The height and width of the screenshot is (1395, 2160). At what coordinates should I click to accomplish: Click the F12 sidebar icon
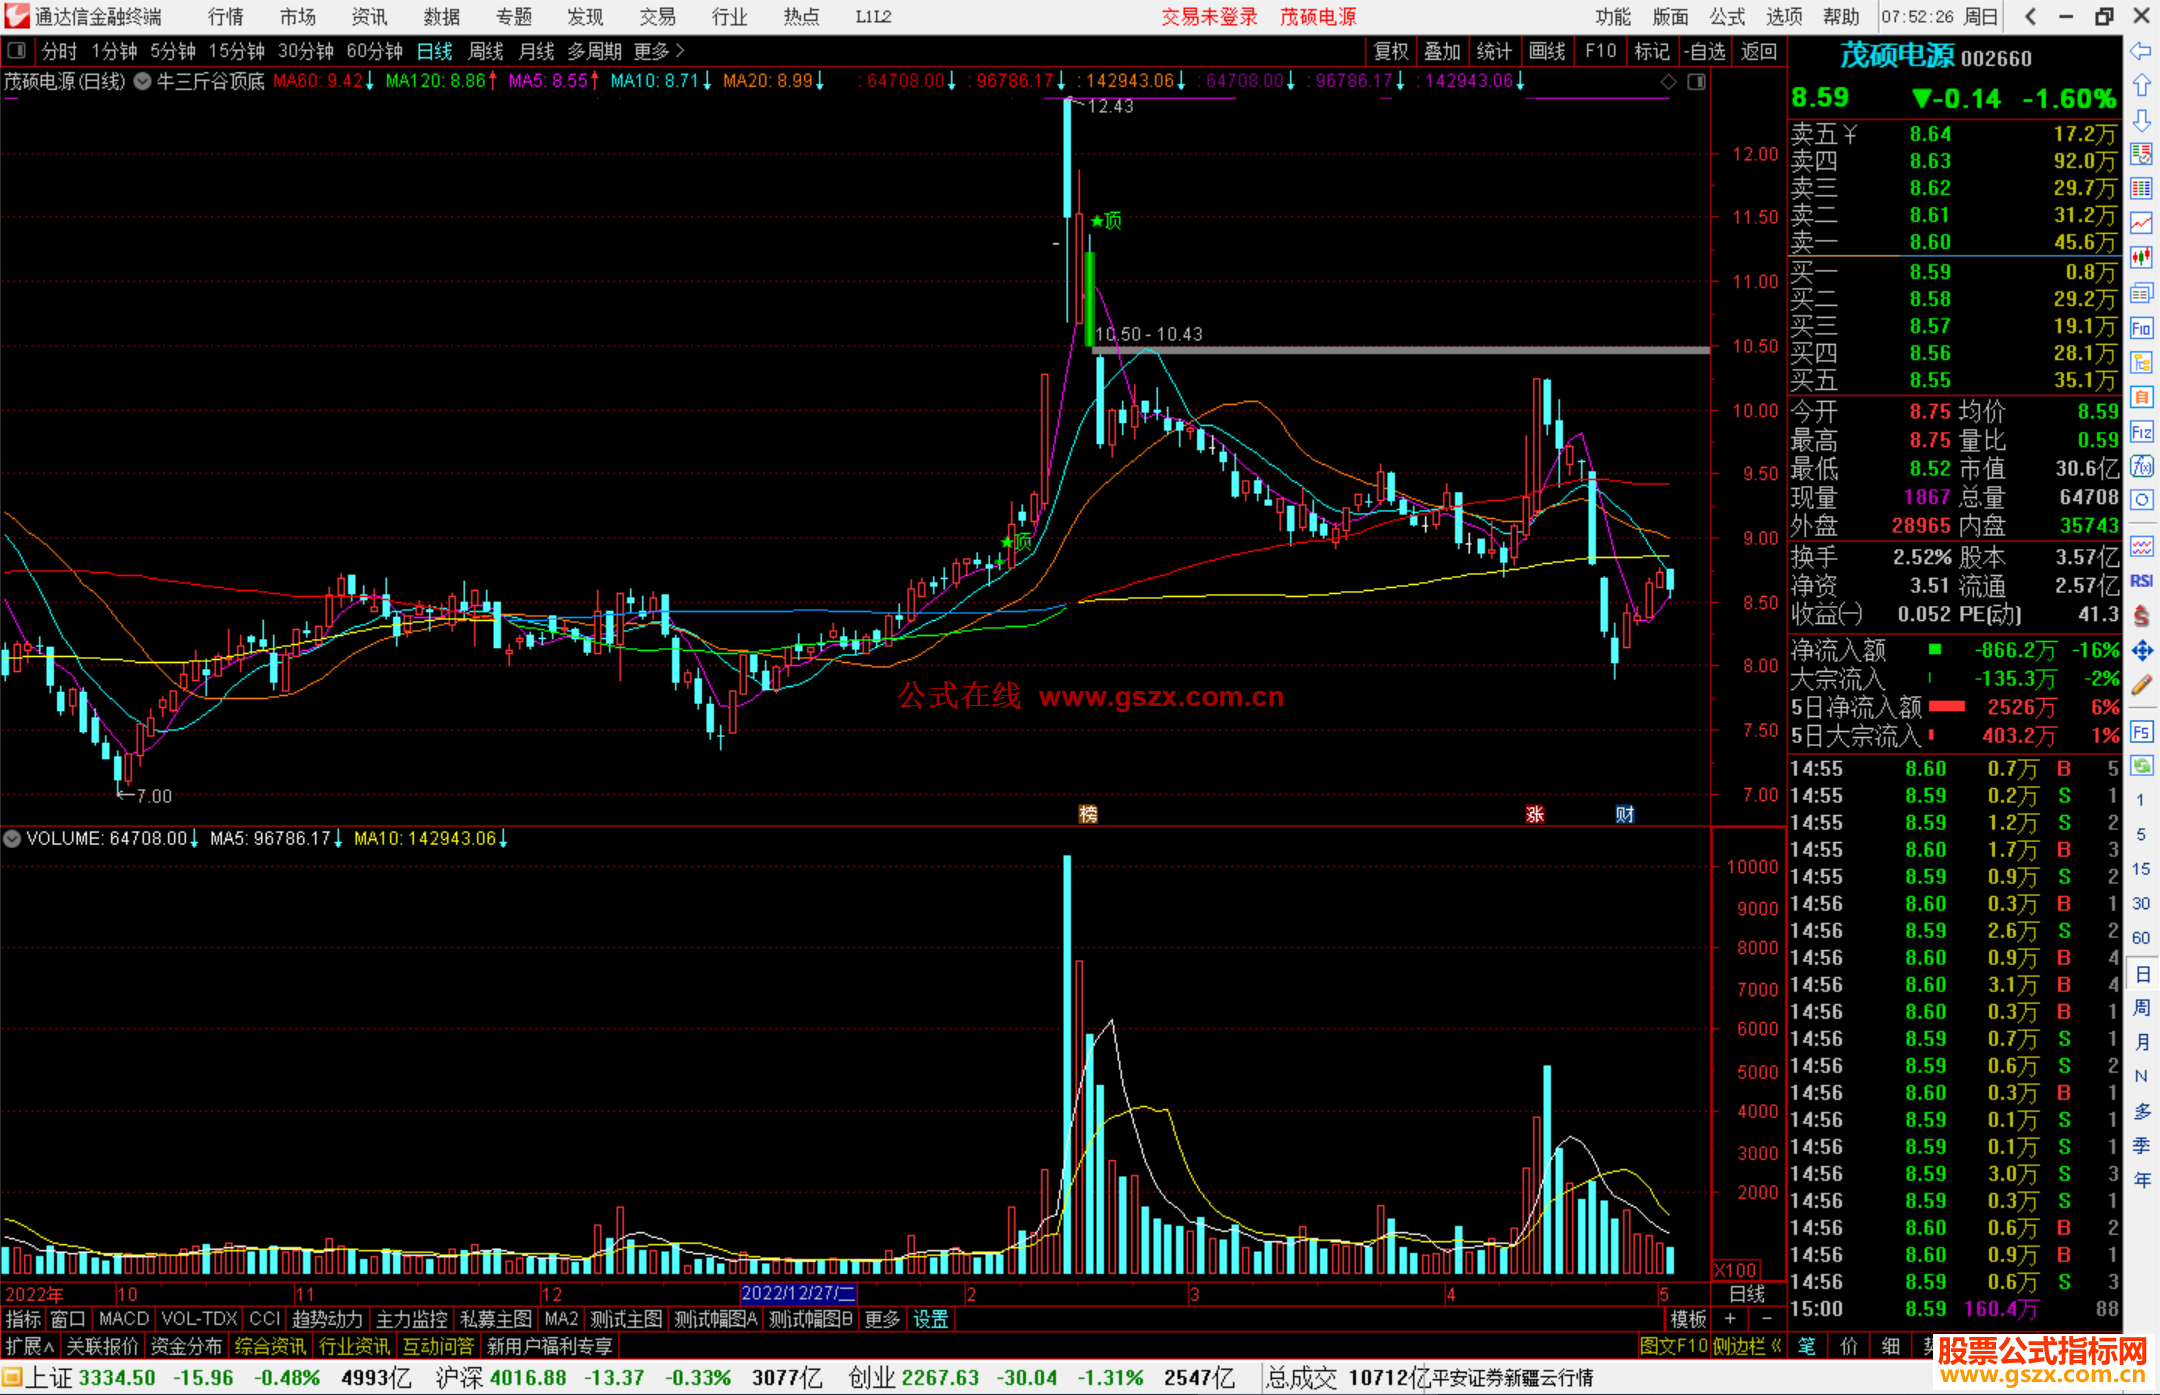pos(2141,432)
